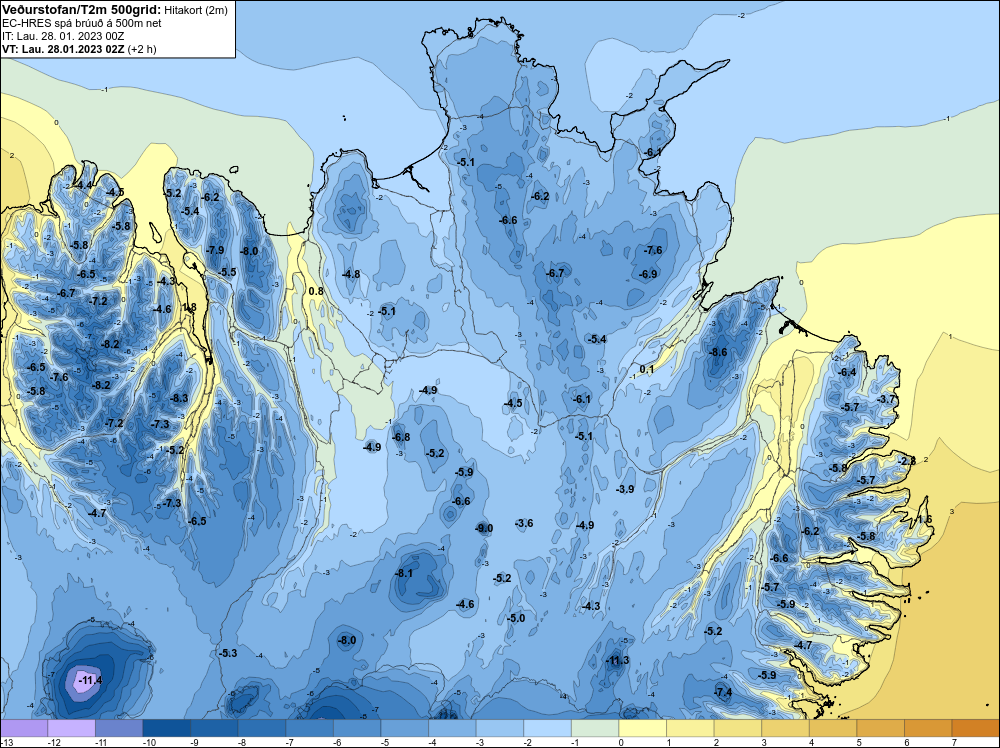The height and width of the screenshot is (748, 1000).
Task: Select the '-5.3' temperature label
Action: [228, 653]
